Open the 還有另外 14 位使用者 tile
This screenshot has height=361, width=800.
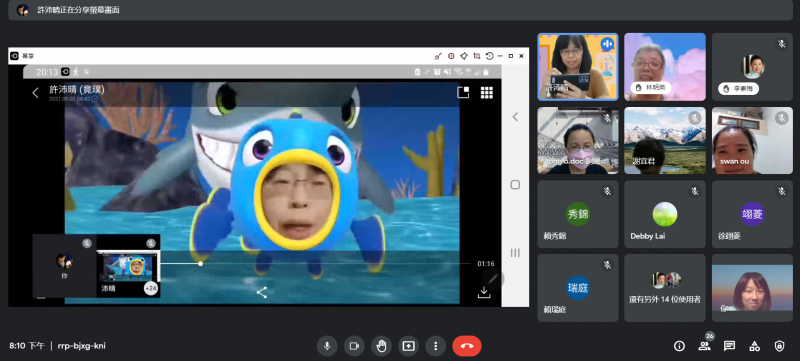tap(665, 288)
